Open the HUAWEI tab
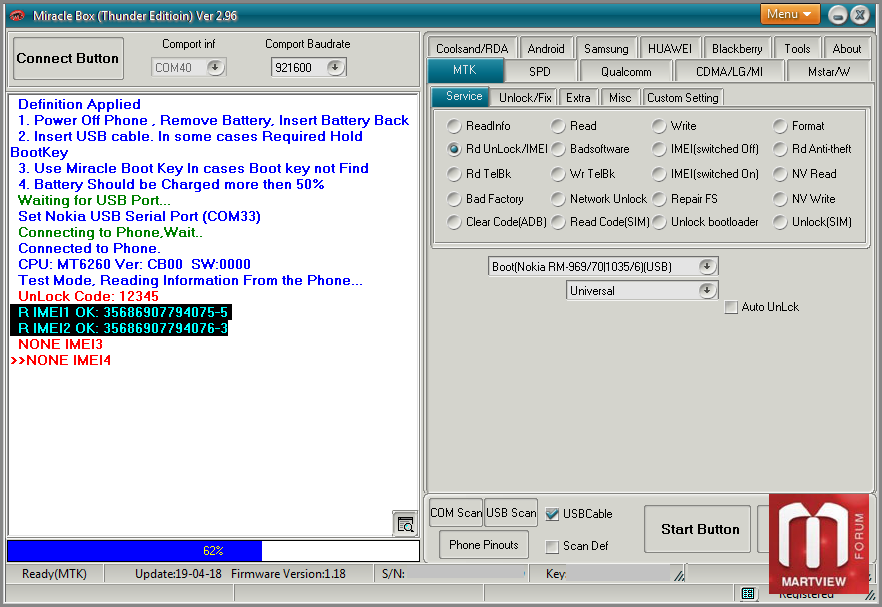The width and height of the screenshot is (882, 607). pyautogui.click(x=669, y=48)
